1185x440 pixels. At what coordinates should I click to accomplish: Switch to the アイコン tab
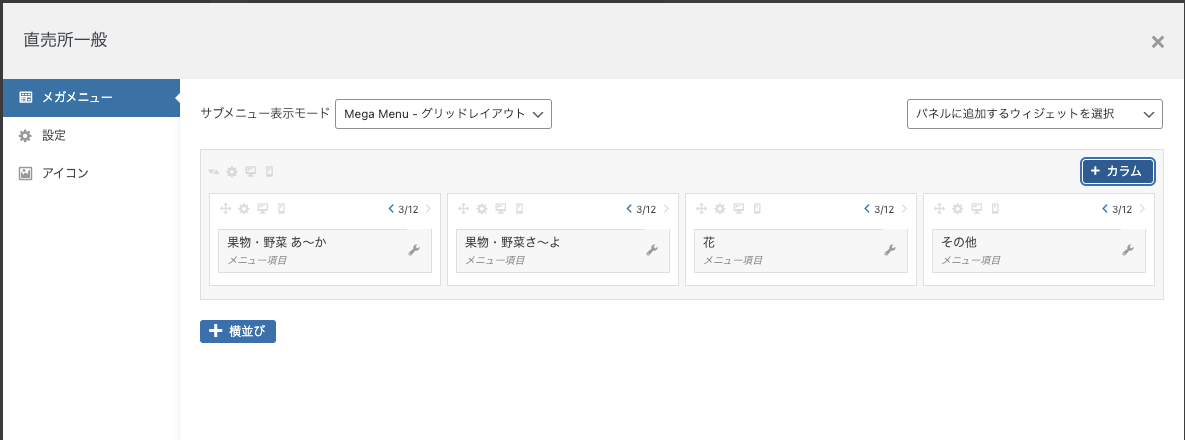[x=91, y=173]
